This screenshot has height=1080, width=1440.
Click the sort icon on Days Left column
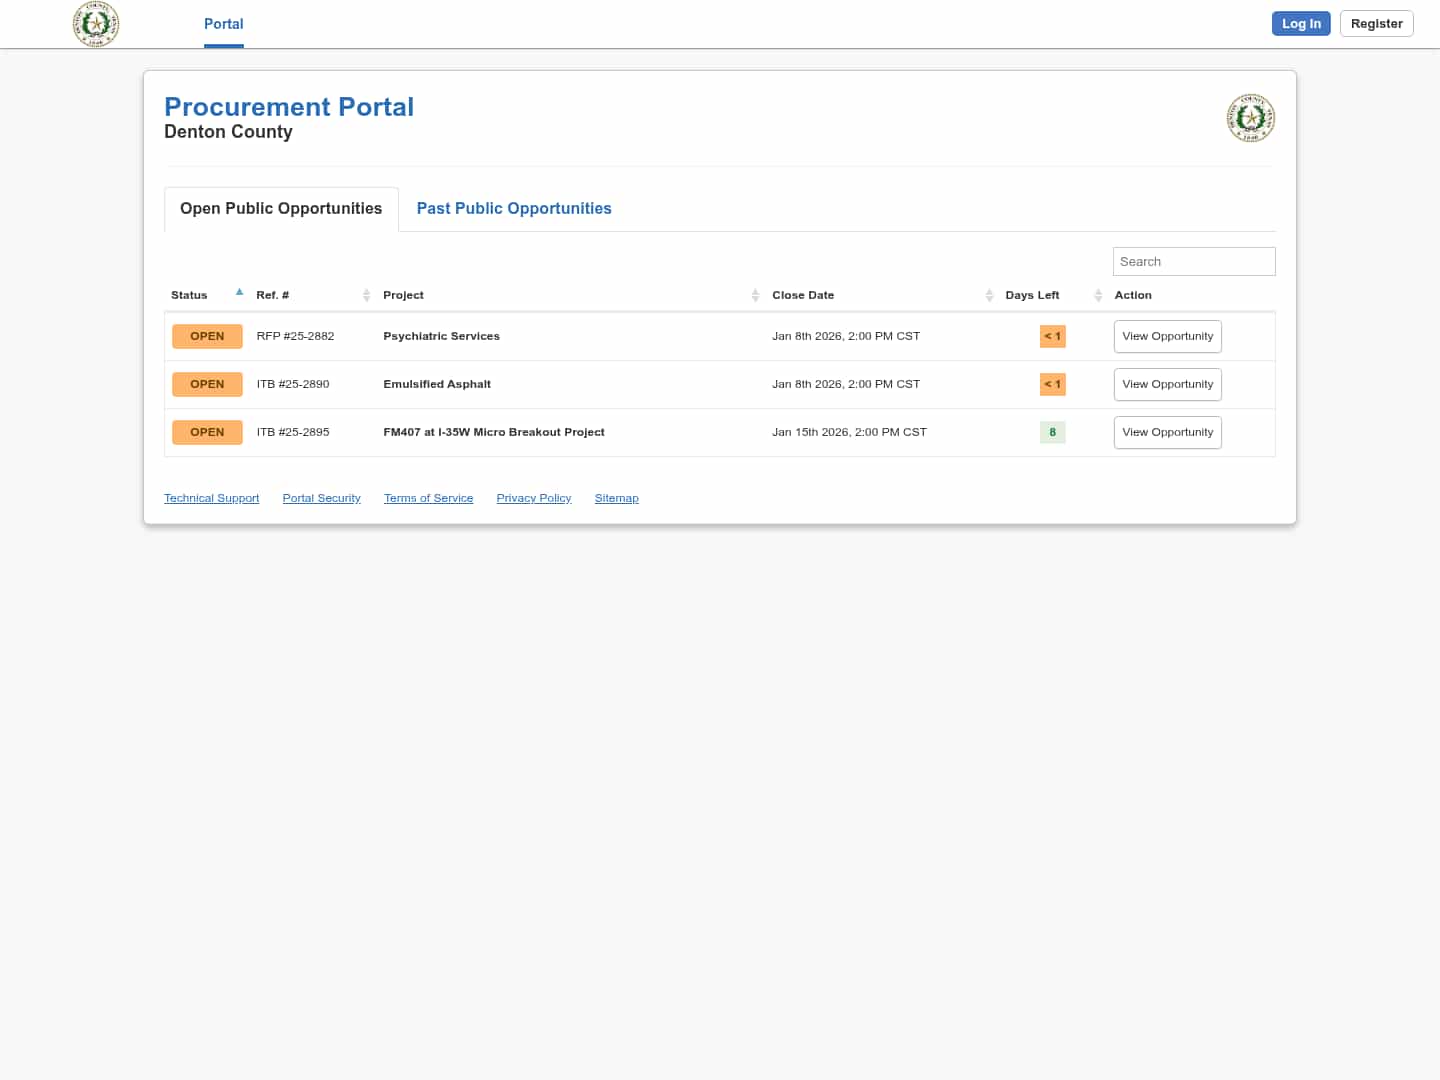click(1097, 295)
